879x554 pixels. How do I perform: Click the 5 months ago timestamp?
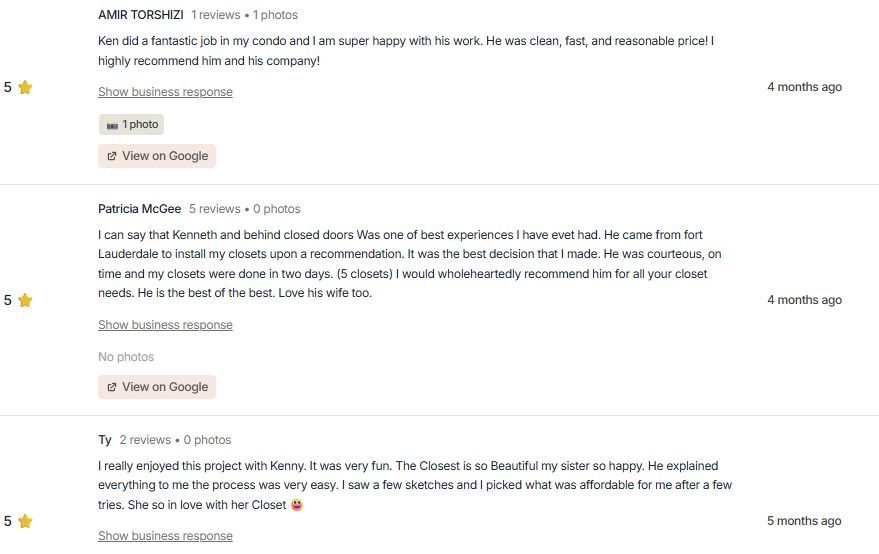coord(804,521)
